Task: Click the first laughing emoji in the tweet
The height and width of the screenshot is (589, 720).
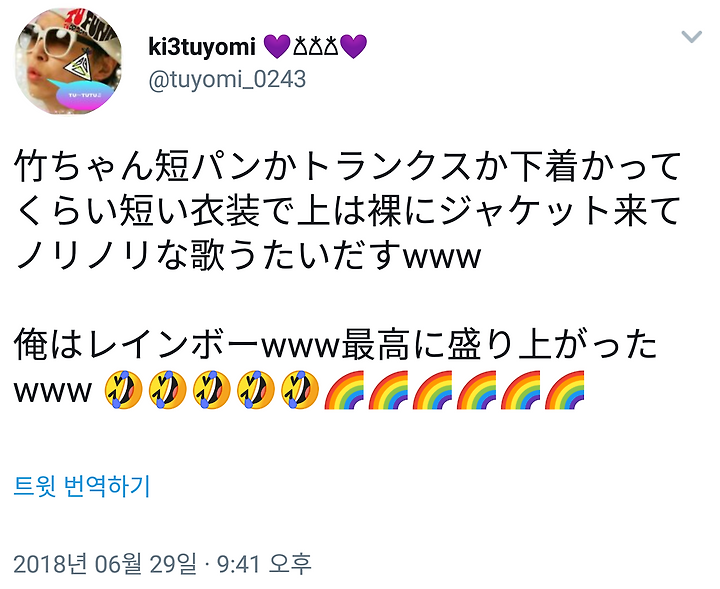Action: pos(123,390)
